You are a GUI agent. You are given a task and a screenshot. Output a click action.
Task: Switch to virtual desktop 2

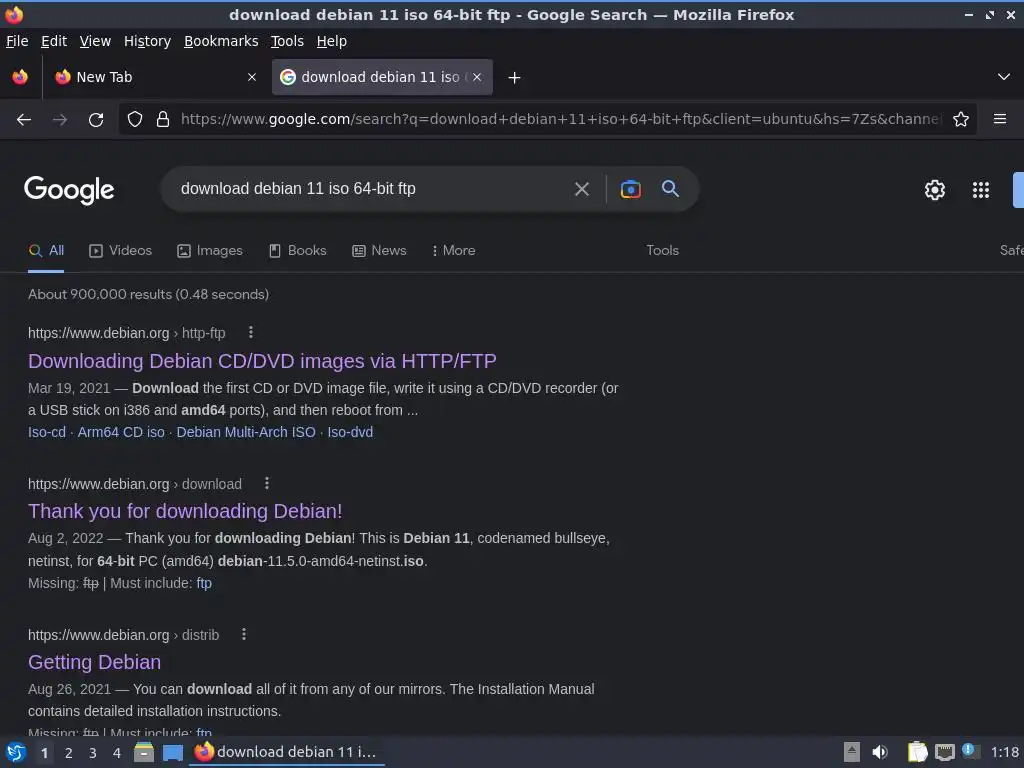pos(69,753)
